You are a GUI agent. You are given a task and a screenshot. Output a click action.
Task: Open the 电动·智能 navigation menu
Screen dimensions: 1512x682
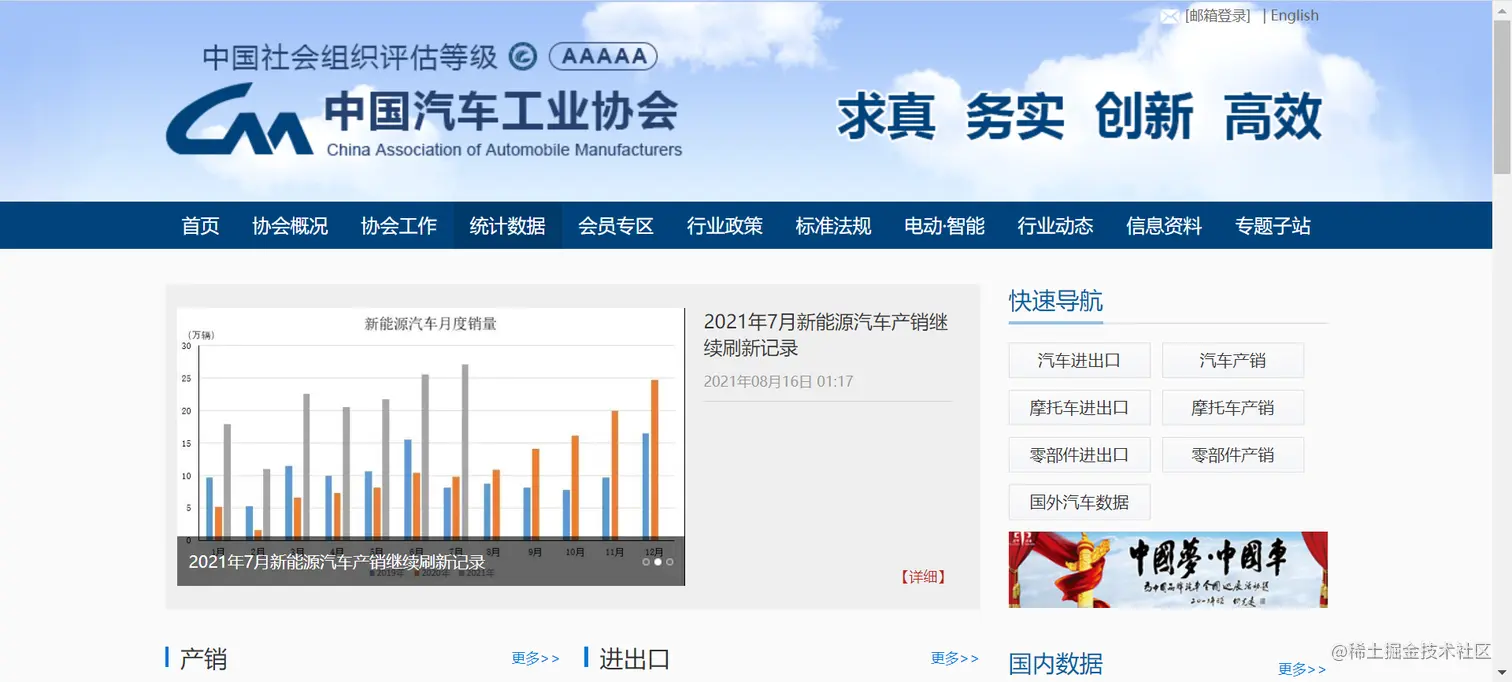[x=943, y=225]
